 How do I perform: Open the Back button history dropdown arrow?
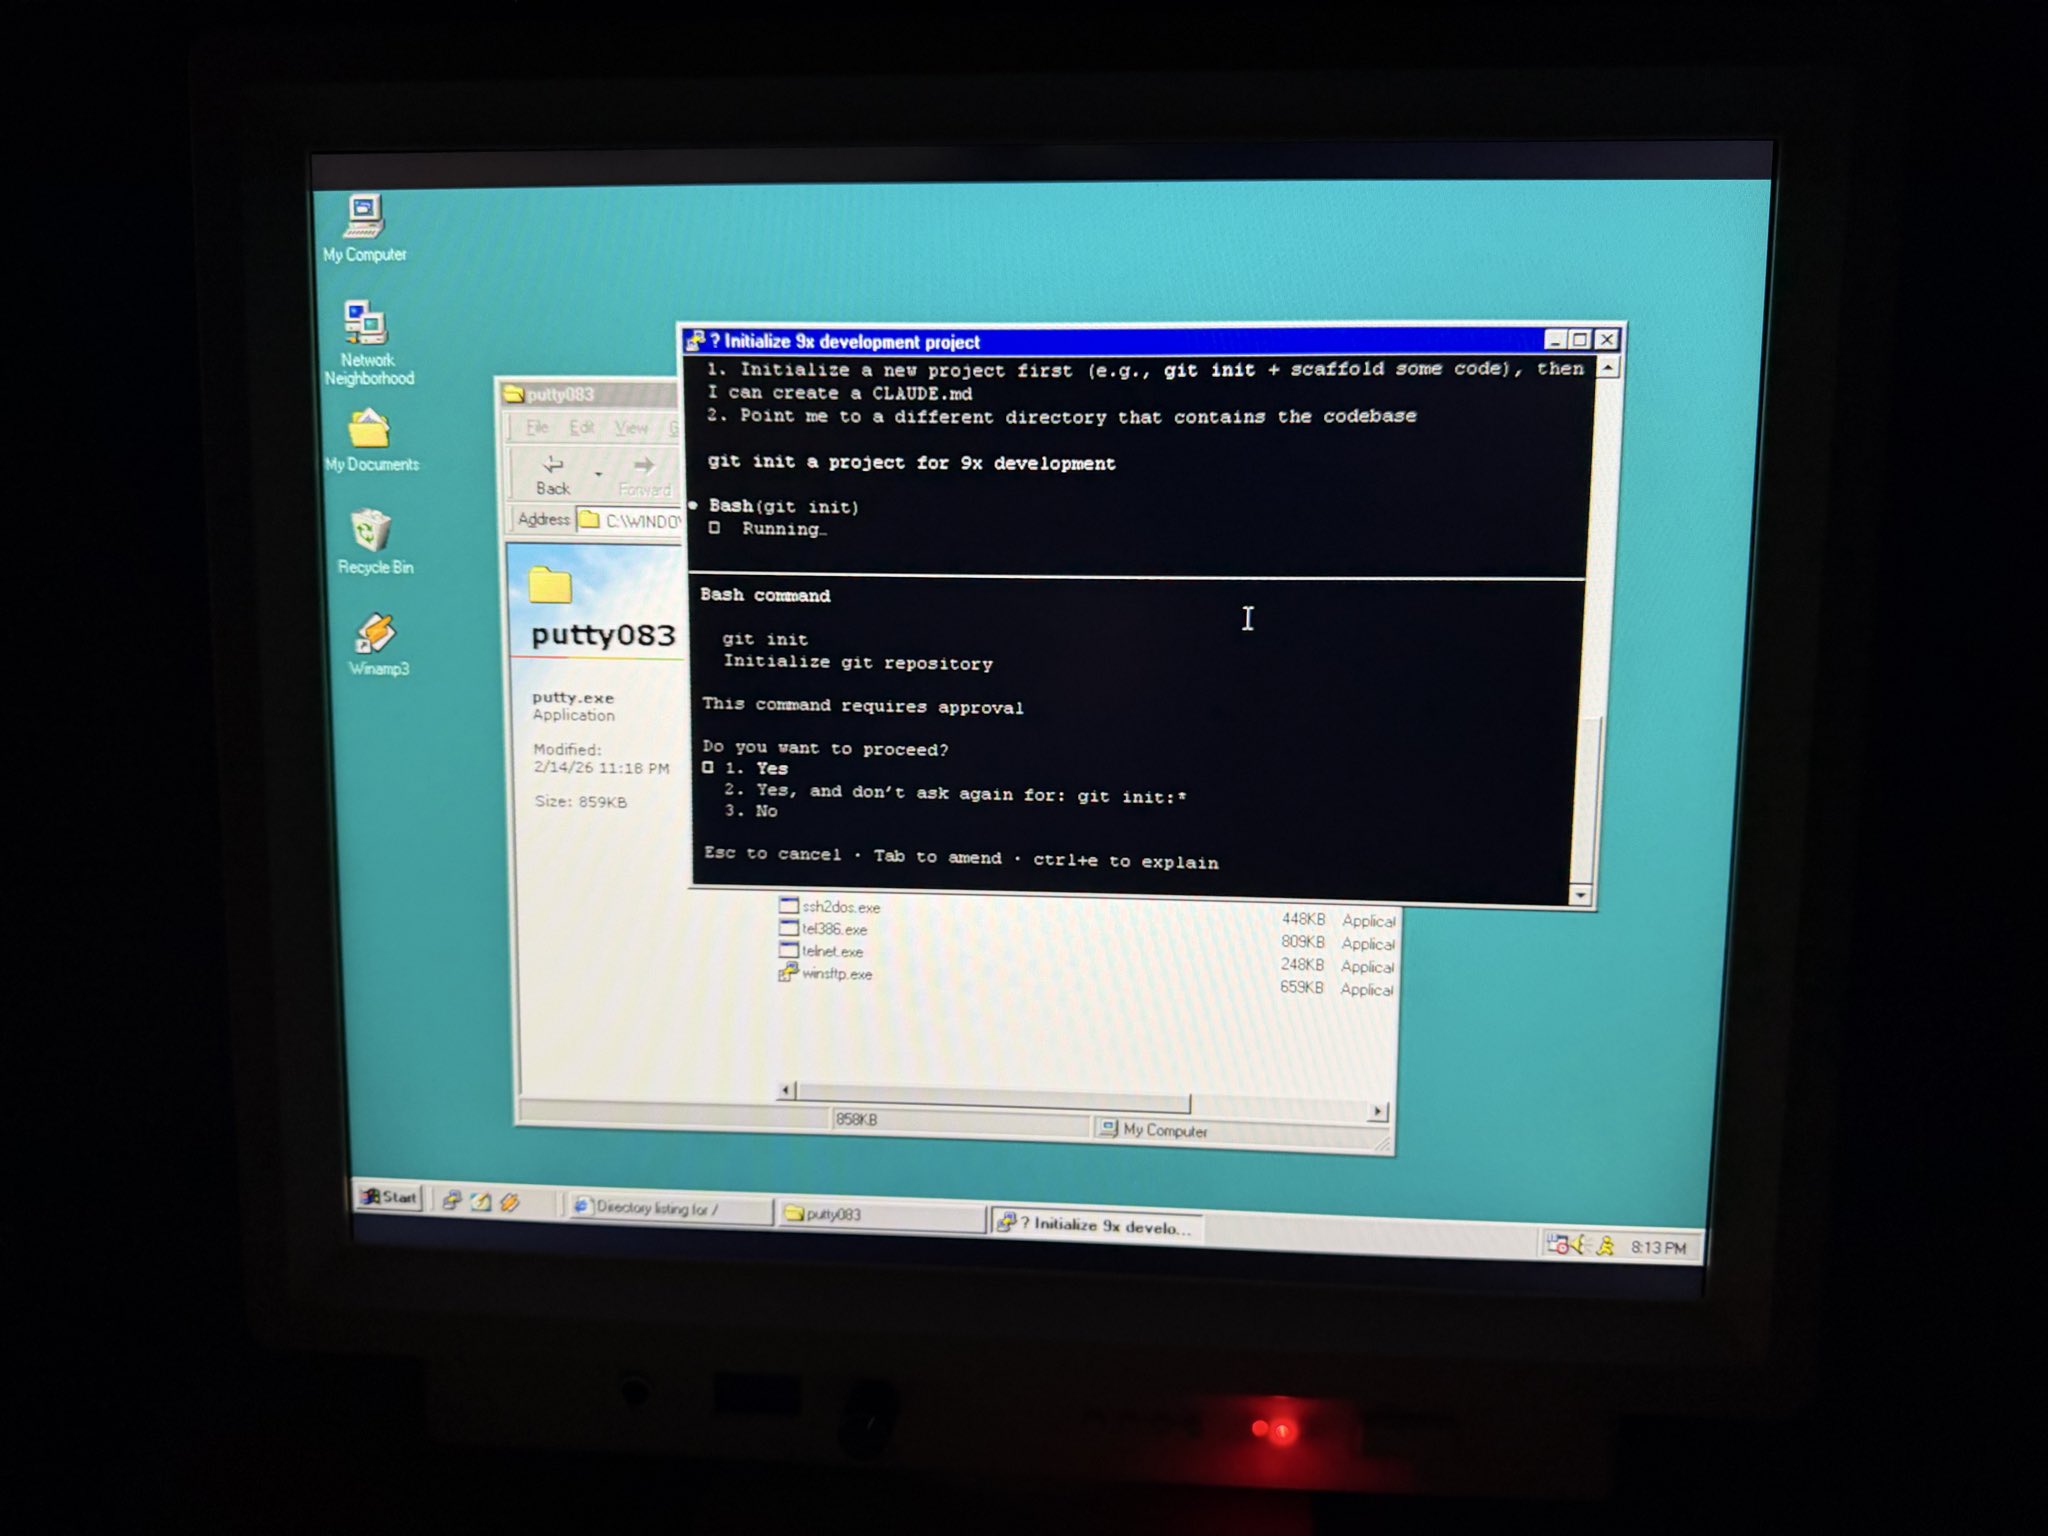pos(598,474)
